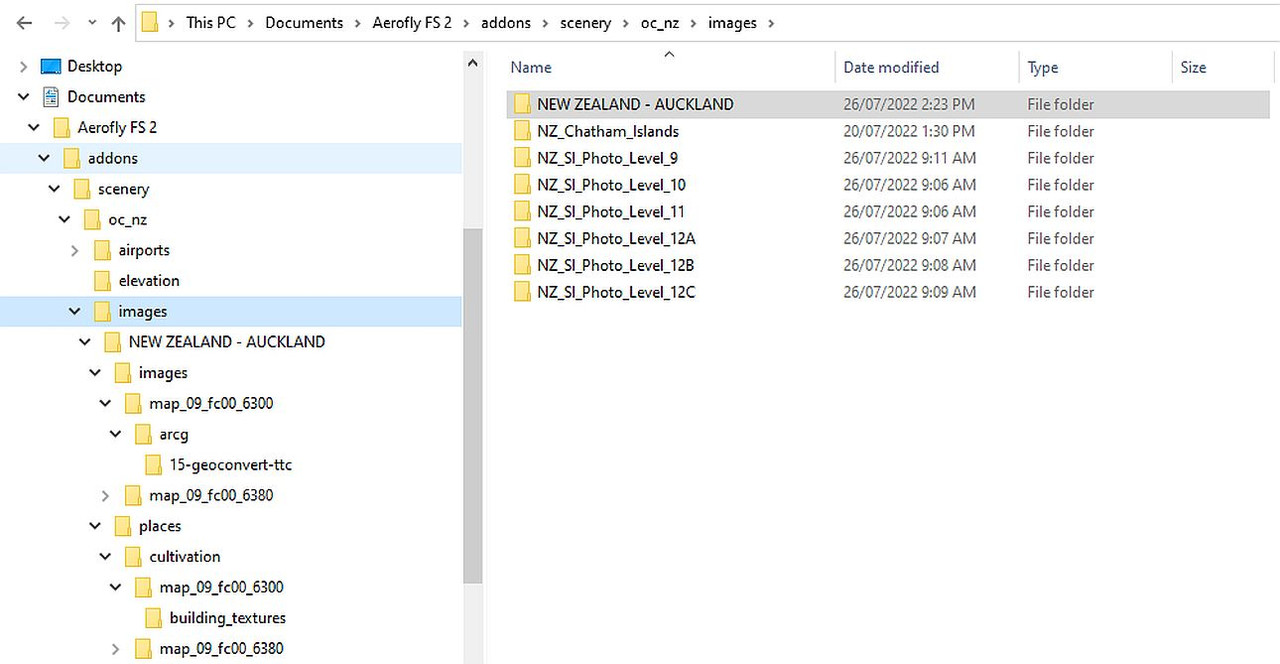Click the navigation pane scrollbar thumb

click(x=473, y=405)
